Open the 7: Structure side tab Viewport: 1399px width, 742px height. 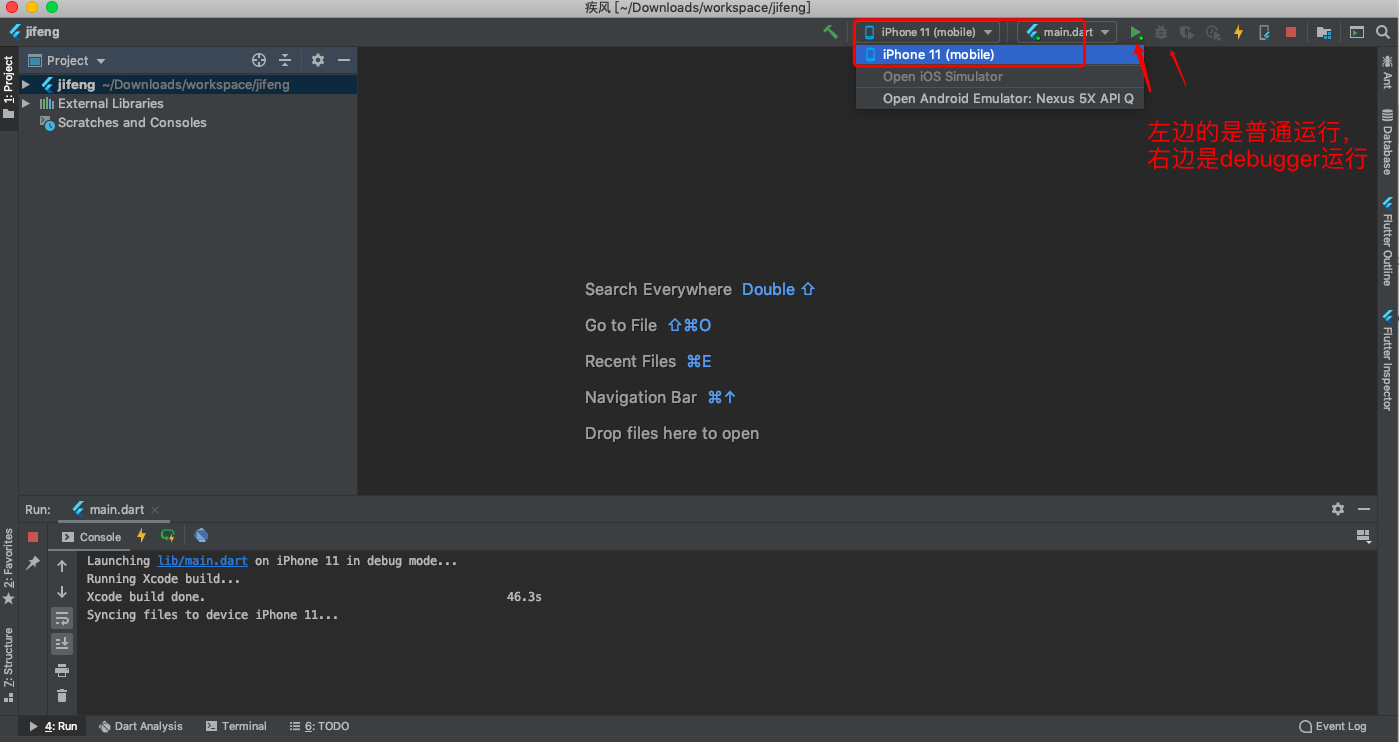point(9,665)
